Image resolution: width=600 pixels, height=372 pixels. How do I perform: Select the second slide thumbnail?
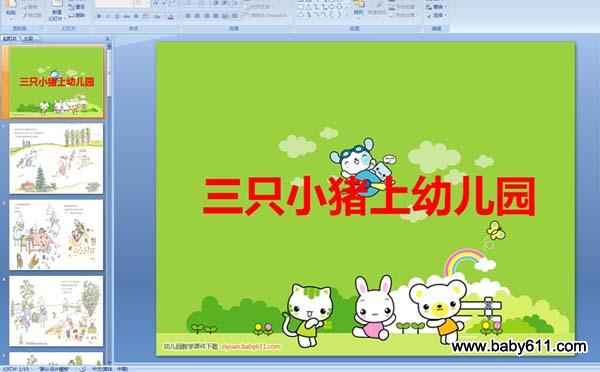(56, 158)
